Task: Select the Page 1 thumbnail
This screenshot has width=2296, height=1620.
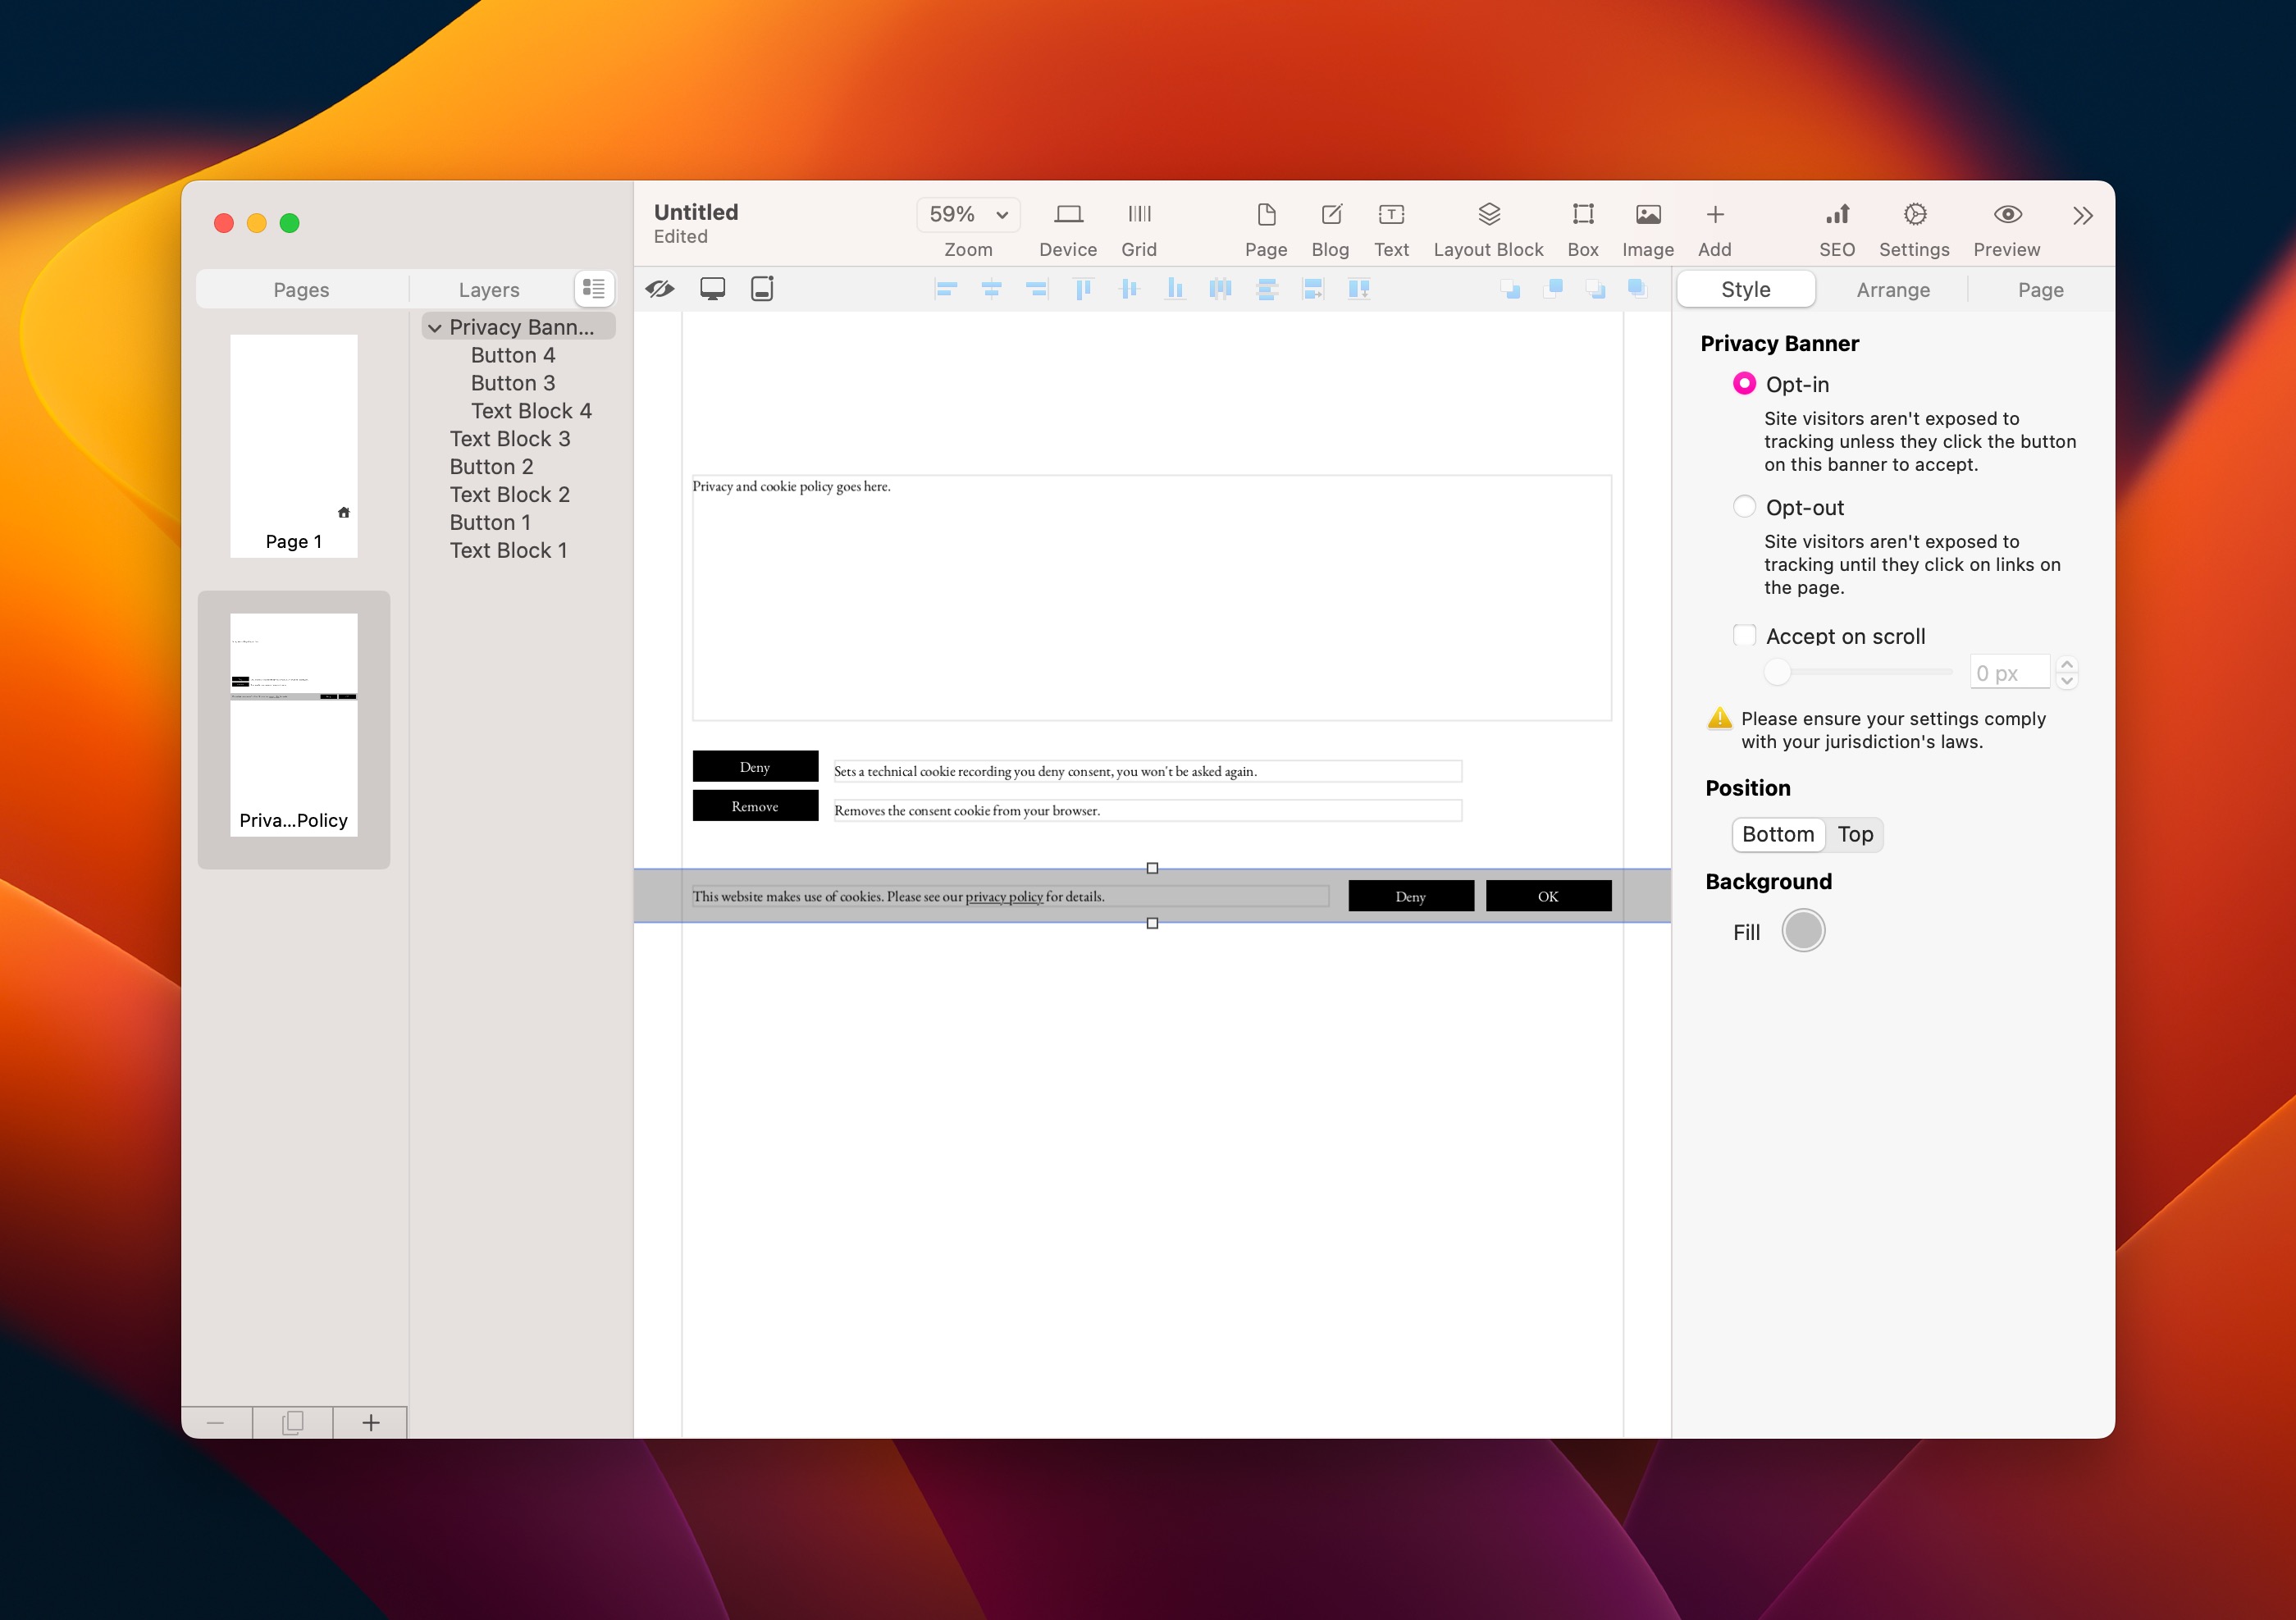Action: pyautogui.click(x=293, y=446)
